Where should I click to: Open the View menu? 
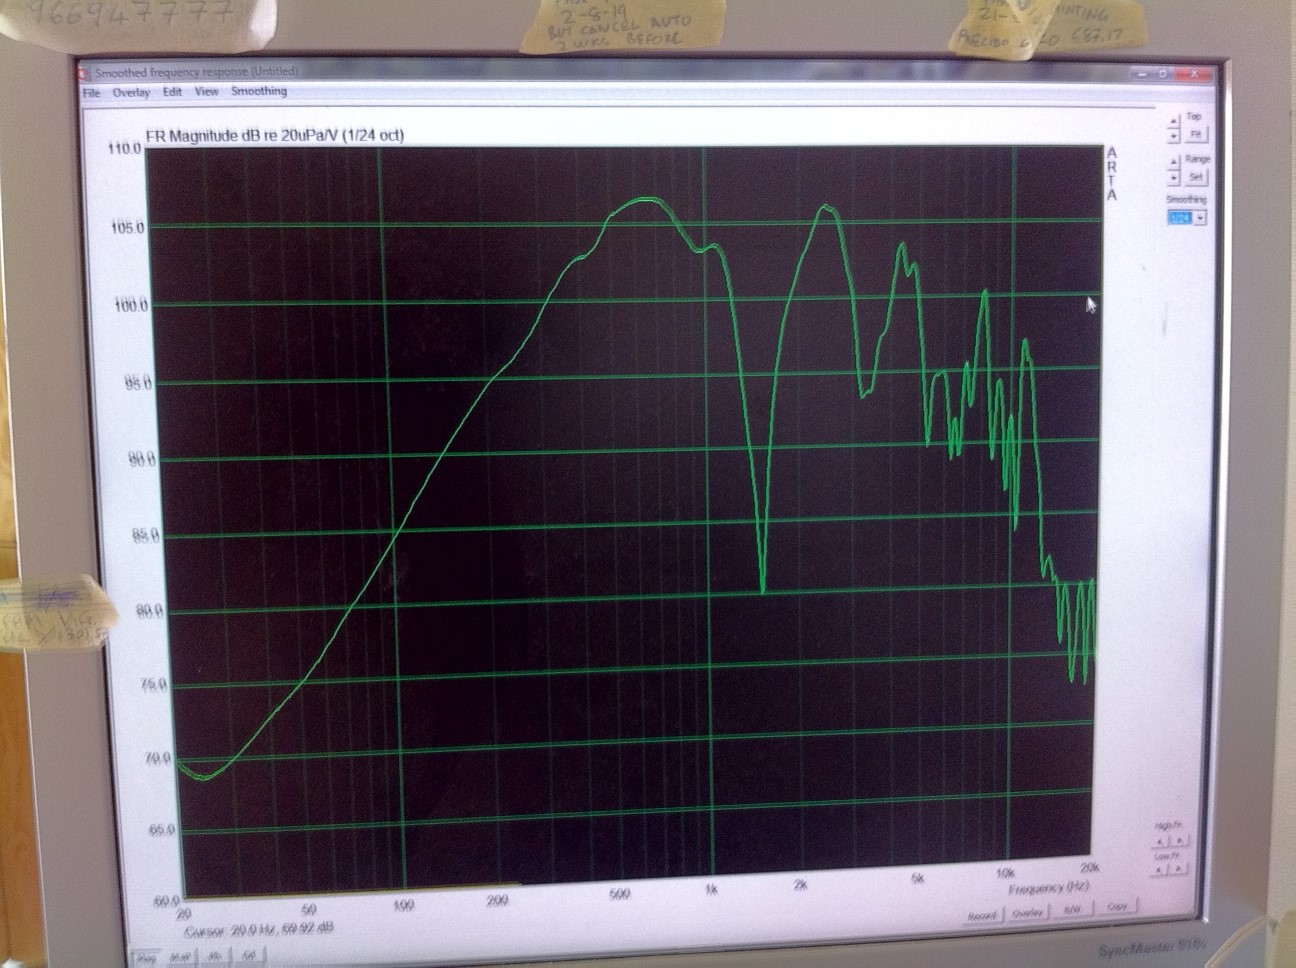206,92
